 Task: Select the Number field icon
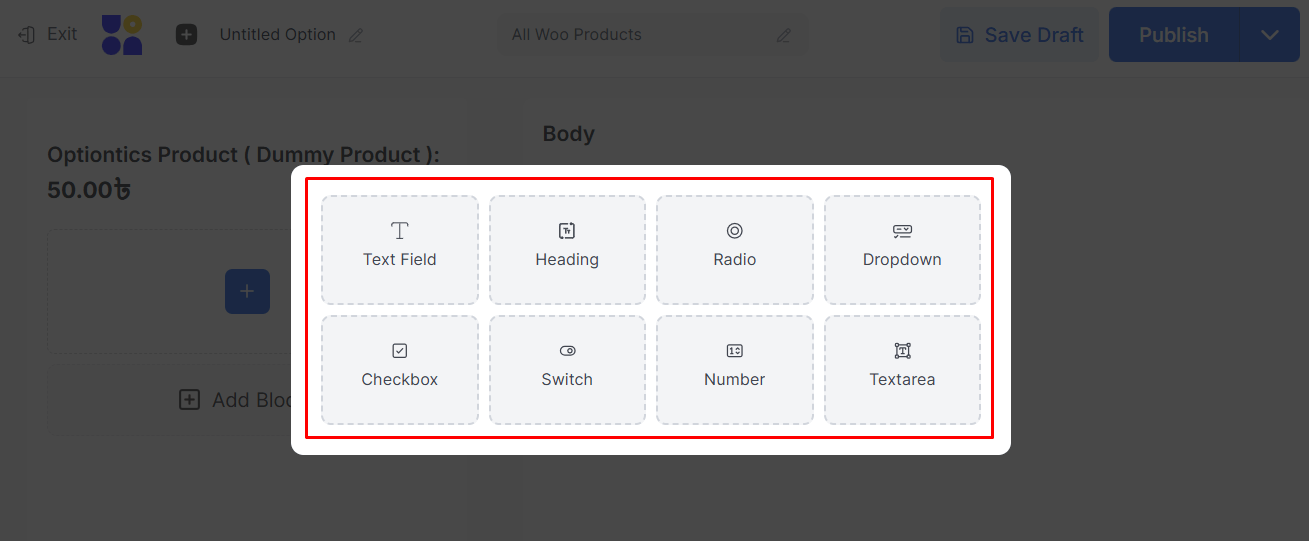(734, 351)
